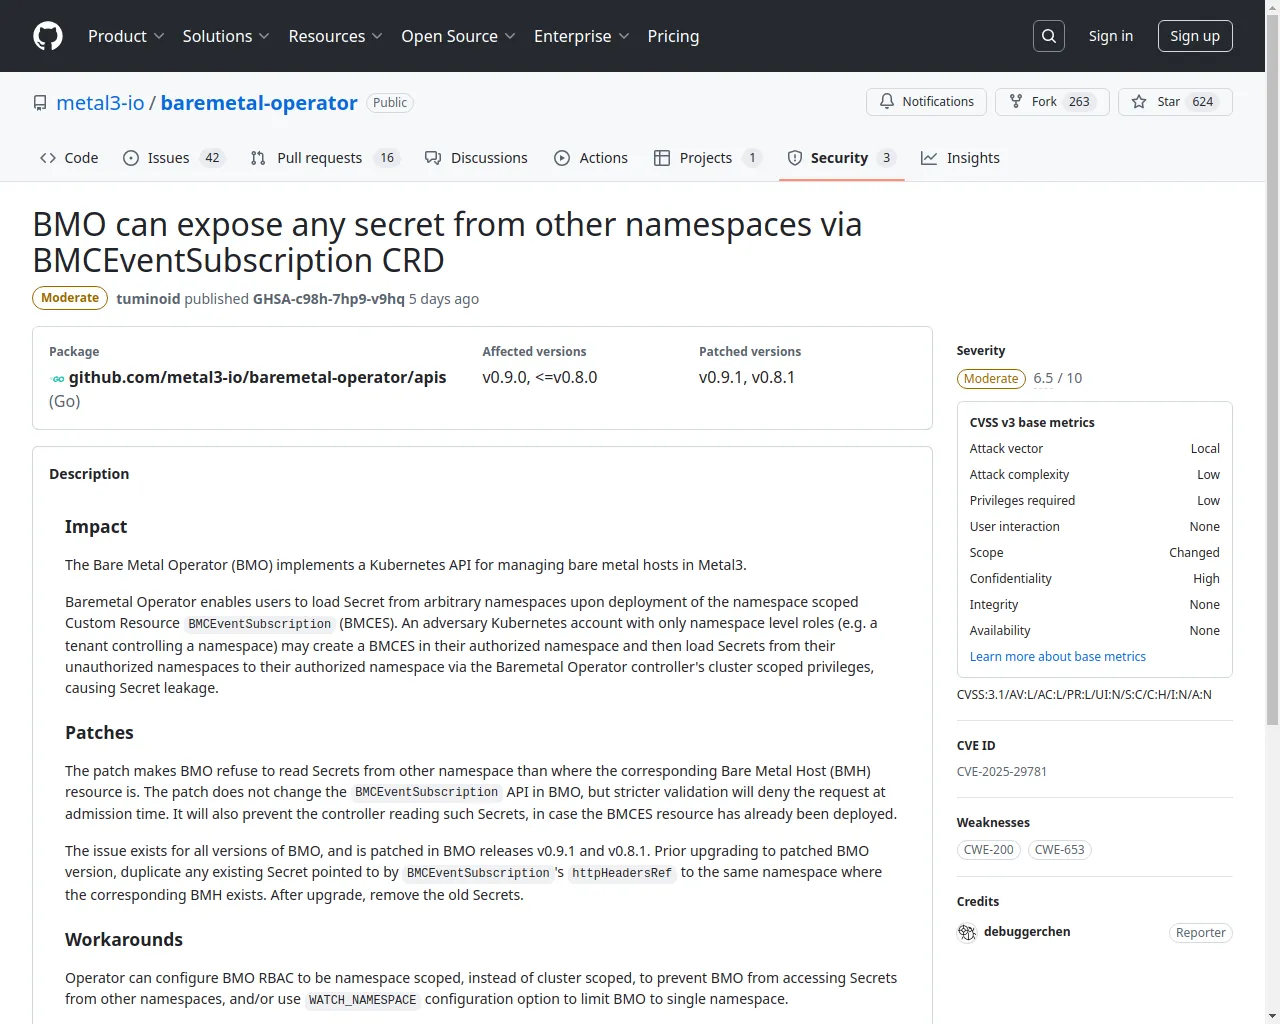Click the page vertical scrollbar
This screenshot has width=1280, height=1024.
[1272, 370]
